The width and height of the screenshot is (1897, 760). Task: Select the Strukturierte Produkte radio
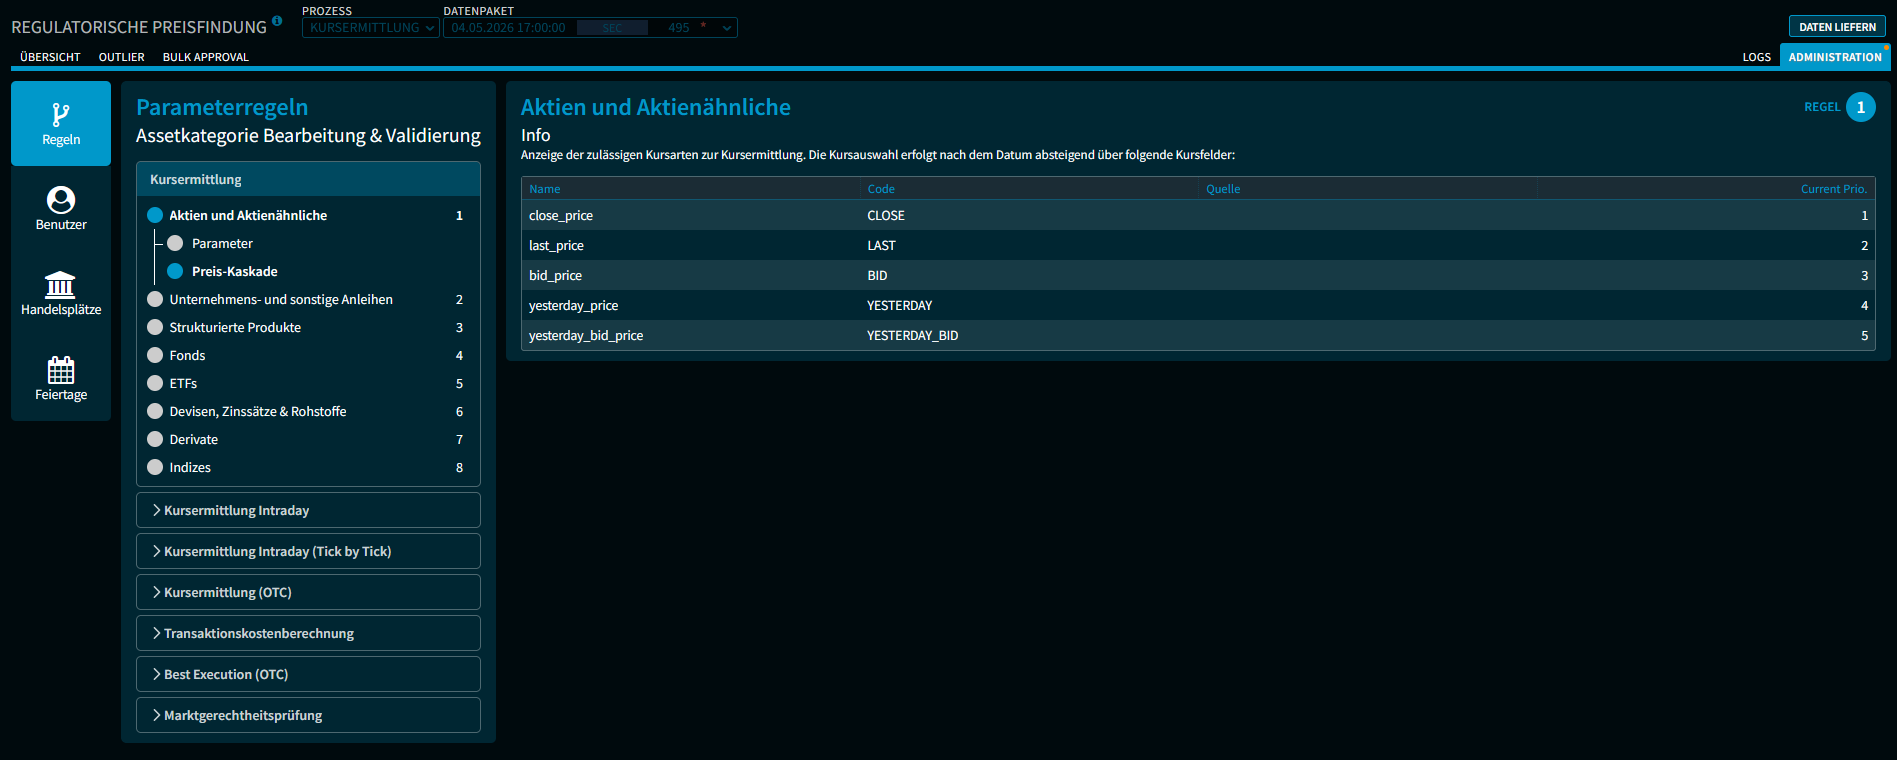tap(155, 327)
